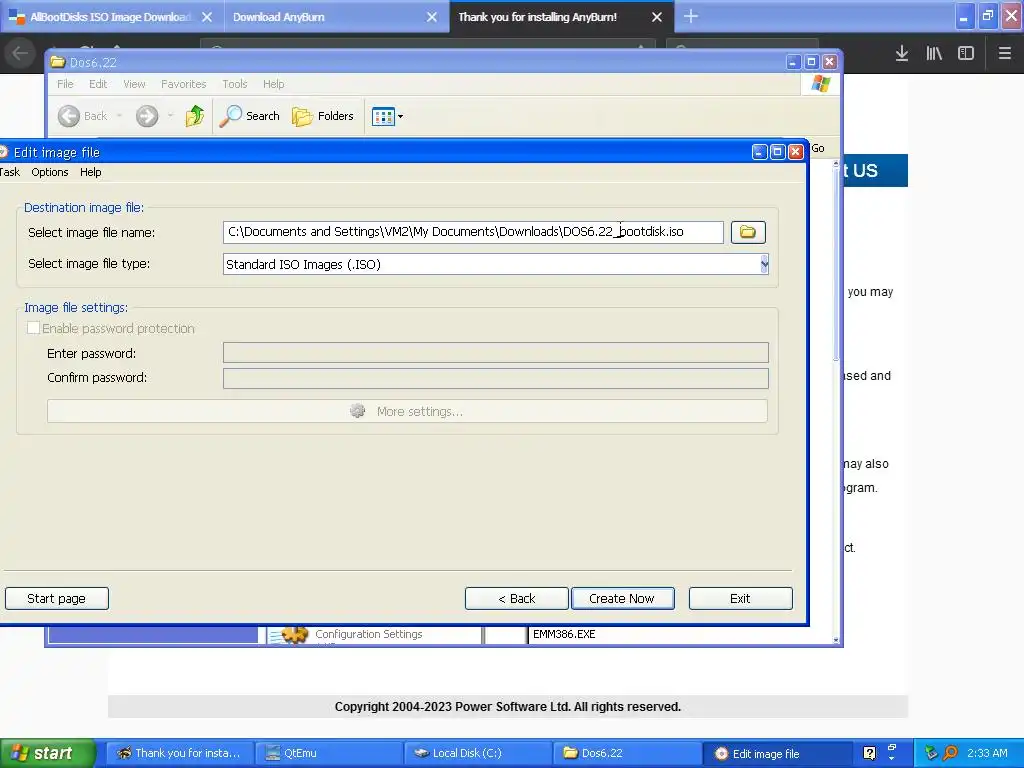Close the Download AnyBurn tab
This screenshot has width=1024, height=768.
pyautogui.click(x=432, y=17)
